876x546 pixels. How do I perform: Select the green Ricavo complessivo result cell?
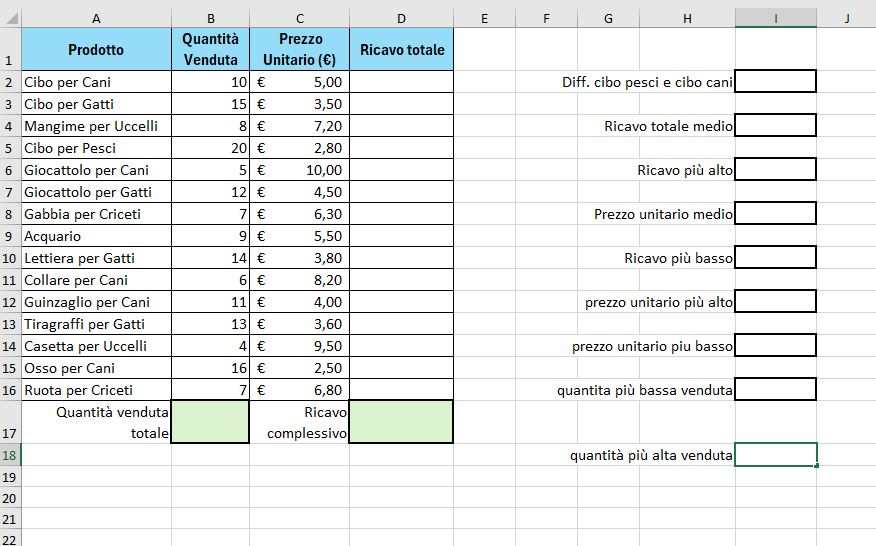pos(401,422)
